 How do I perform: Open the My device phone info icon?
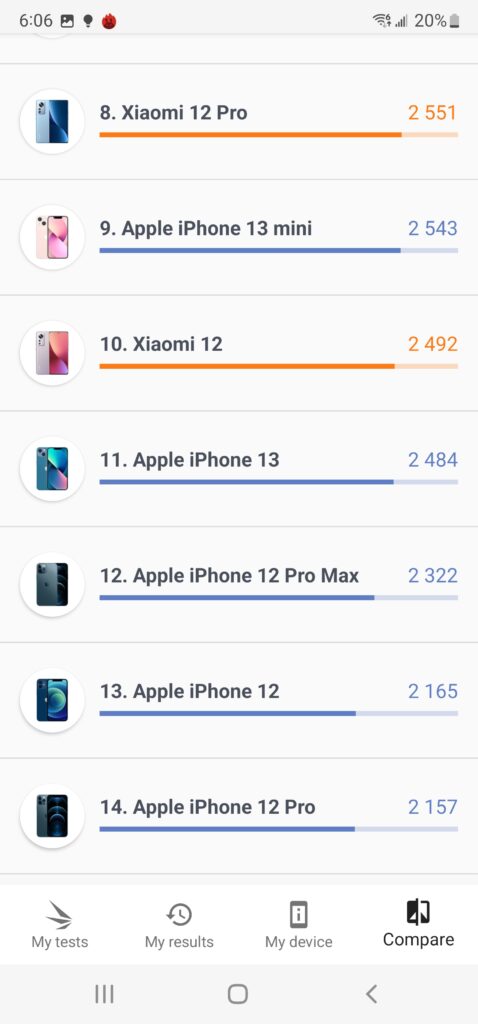tap(298, 915)
